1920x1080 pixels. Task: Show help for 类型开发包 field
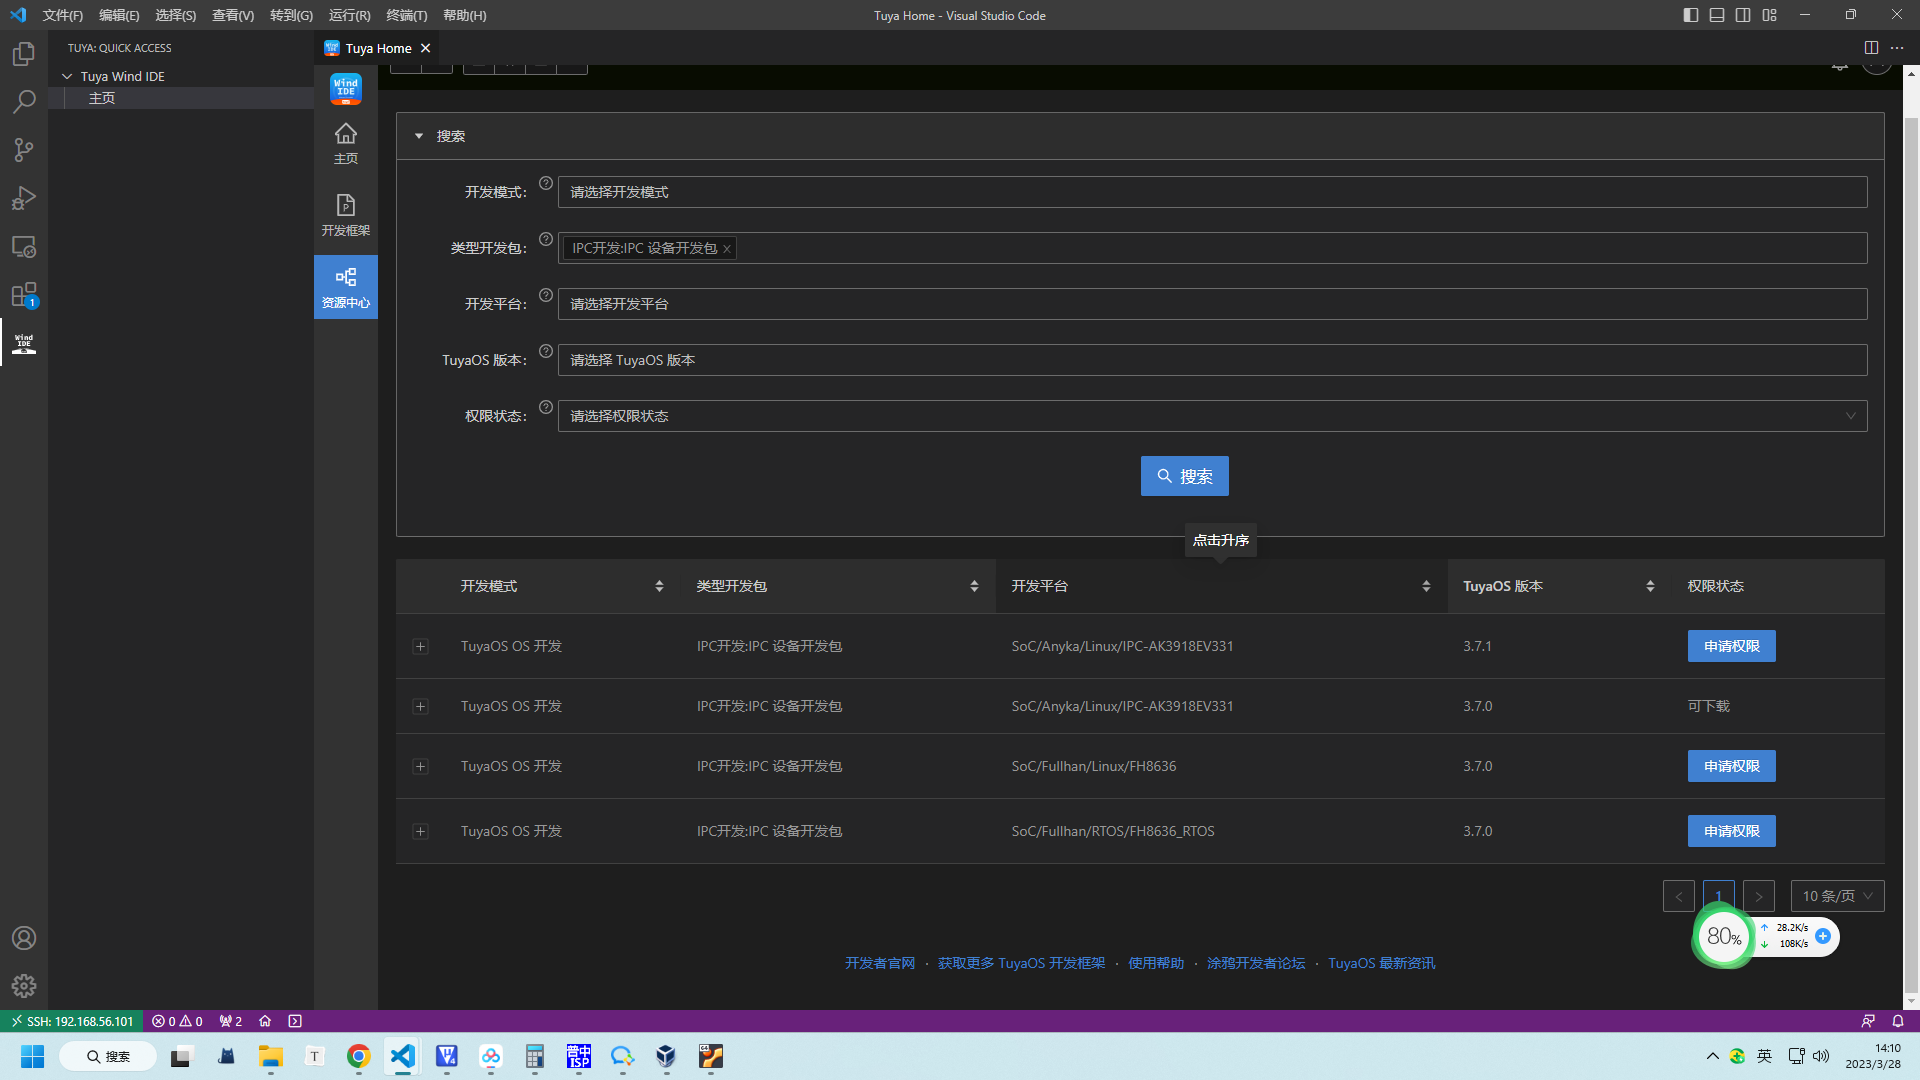coord(546,239)
